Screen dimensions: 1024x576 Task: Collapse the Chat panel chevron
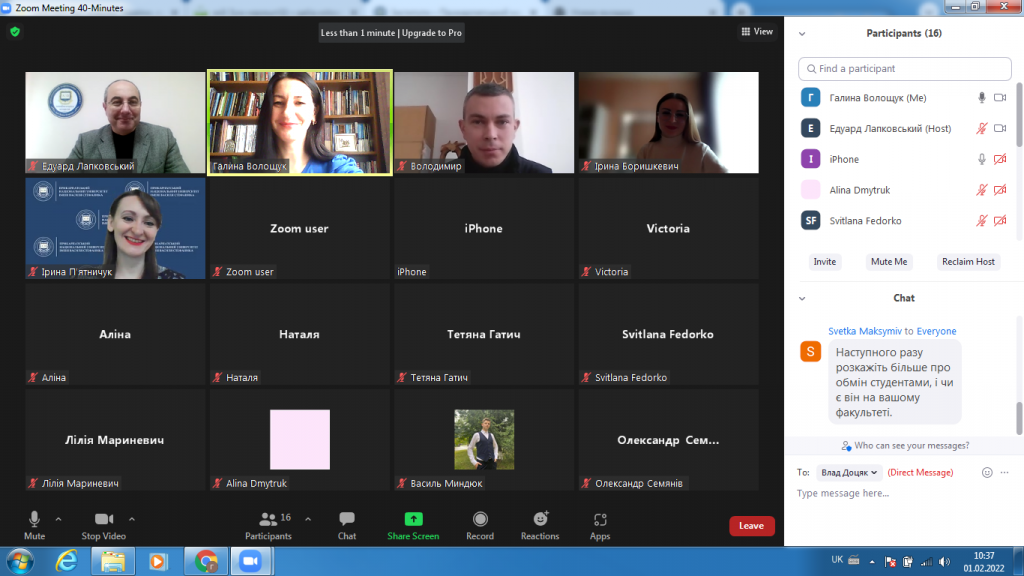[x=802, y=298]
